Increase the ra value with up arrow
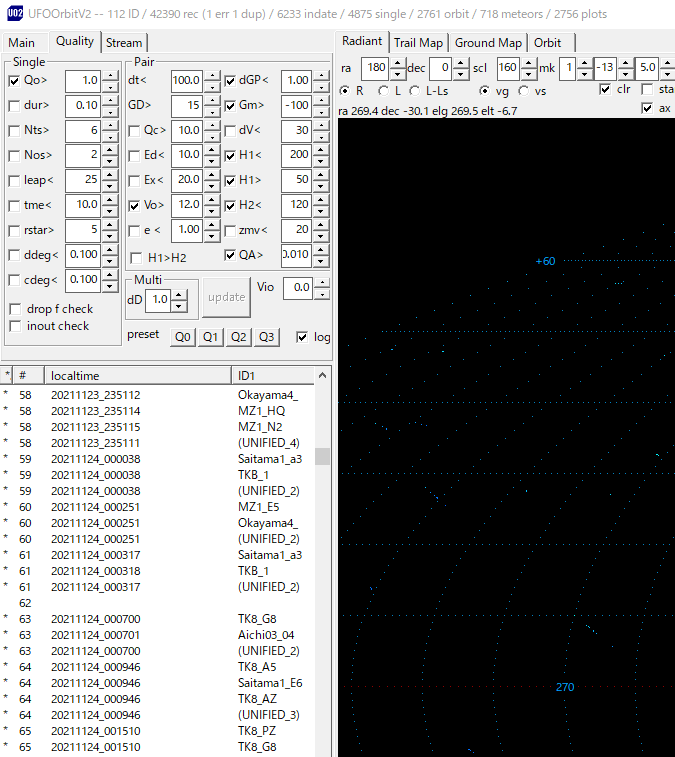675x757 pixels. click(x=397, y=63)
